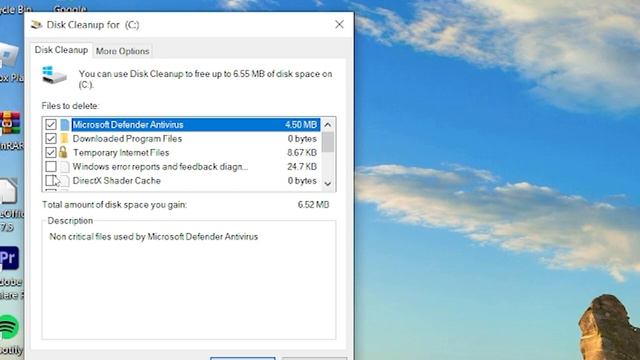Uncheck the Temporary Internet Files checkbox
This screenshot has width=640, height=360.
(51, 153)
